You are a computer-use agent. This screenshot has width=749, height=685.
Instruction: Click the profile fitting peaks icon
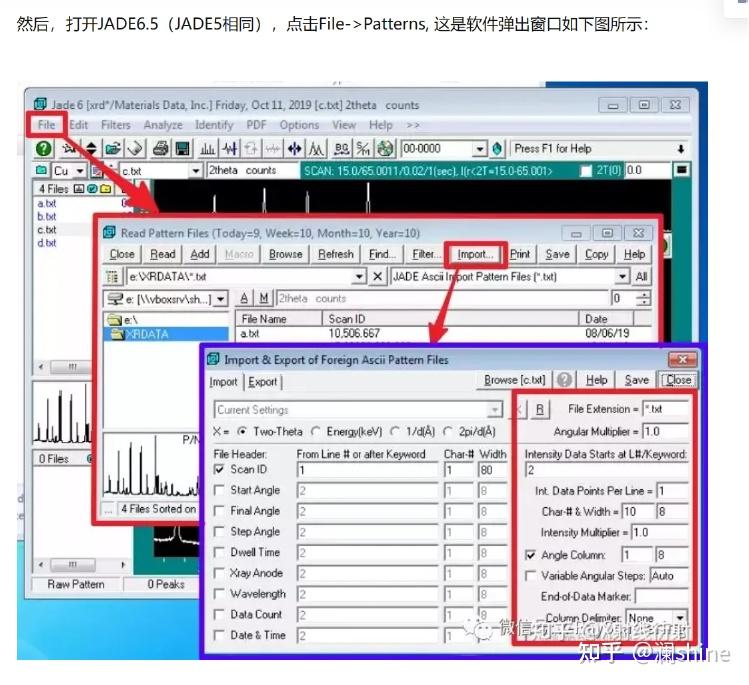click(316, 149)
